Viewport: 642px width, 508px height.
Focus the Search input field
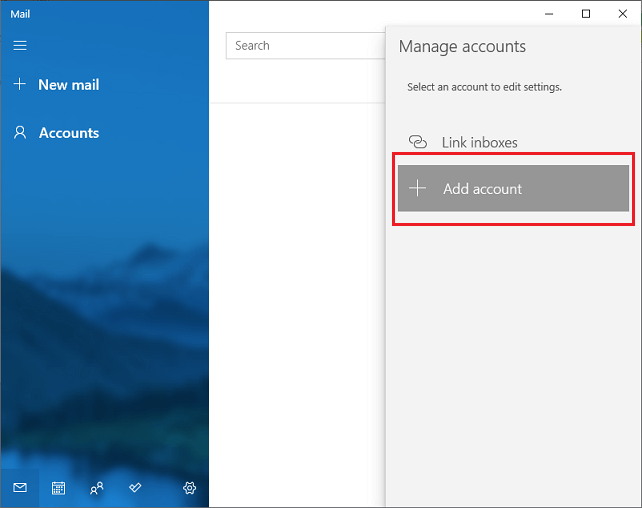pos(305,45)
